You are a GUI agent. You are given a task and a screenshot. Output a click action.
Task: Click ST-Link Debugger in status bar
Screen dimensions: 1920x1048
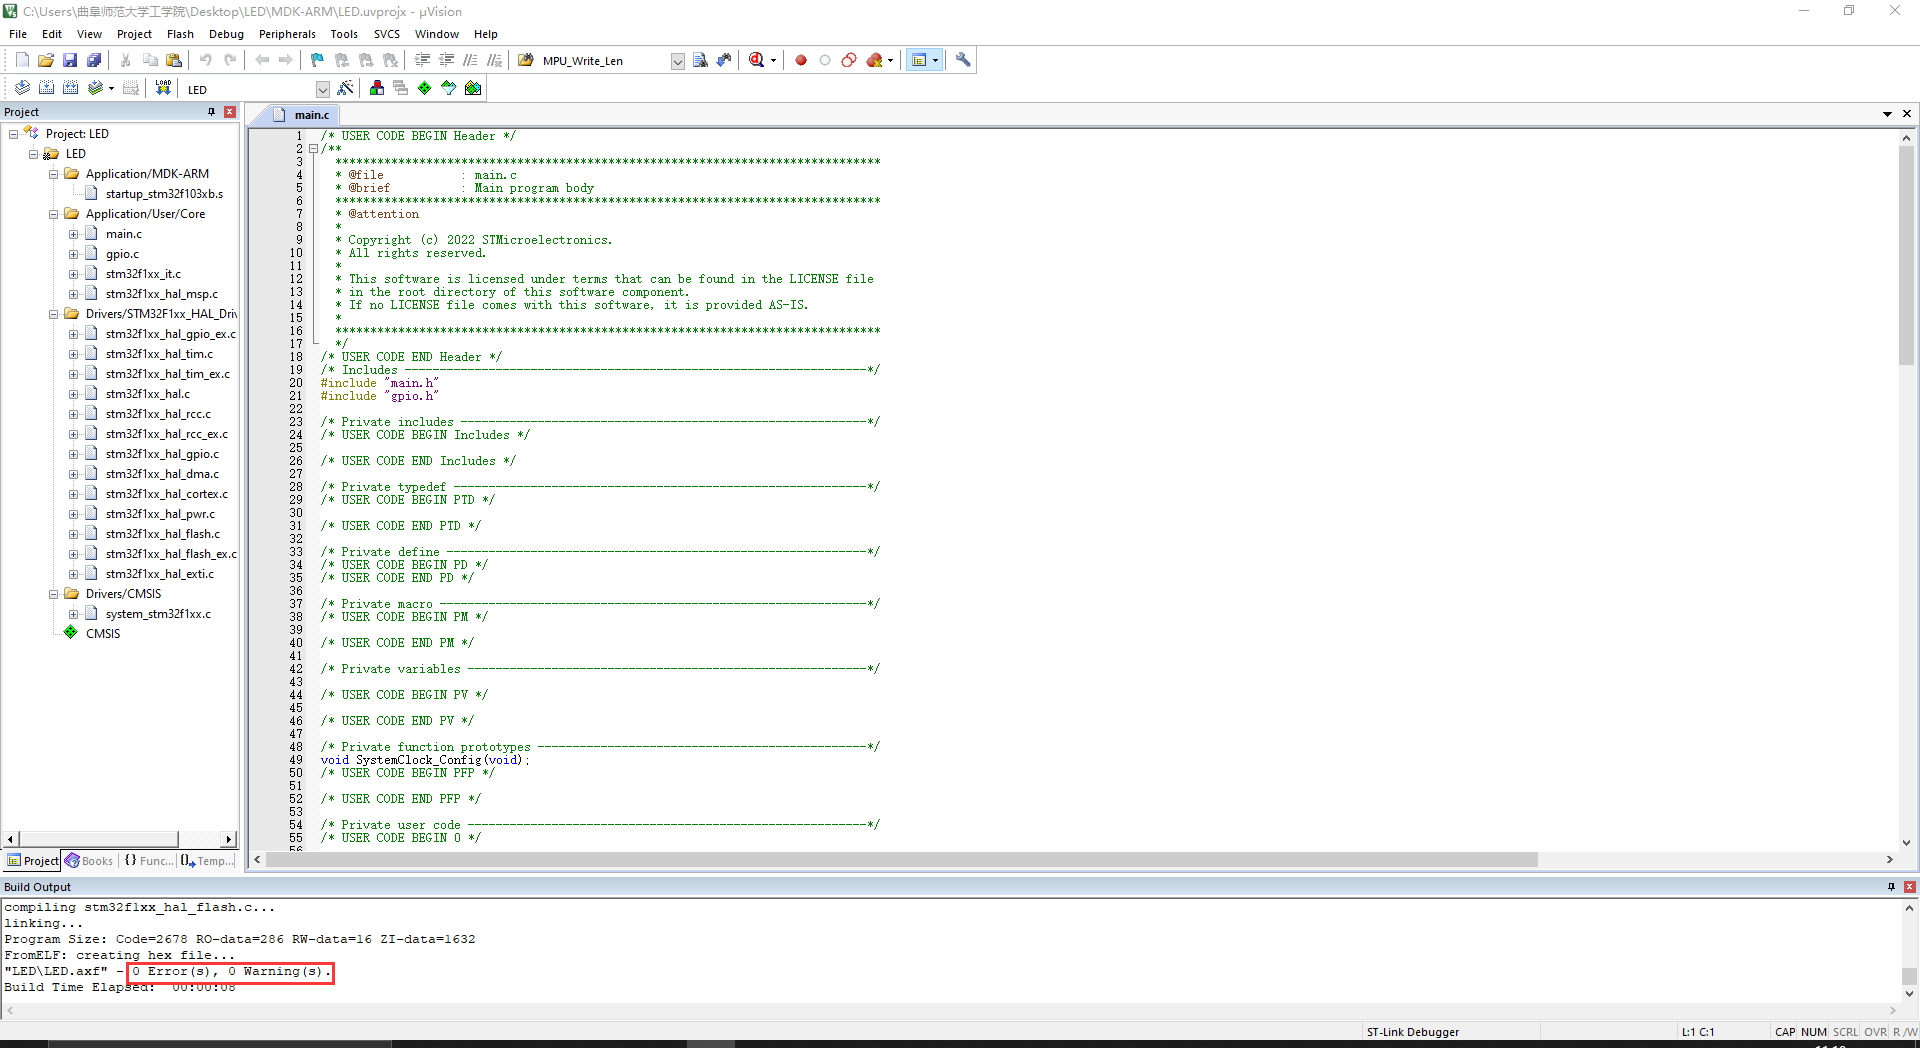1412,1032
